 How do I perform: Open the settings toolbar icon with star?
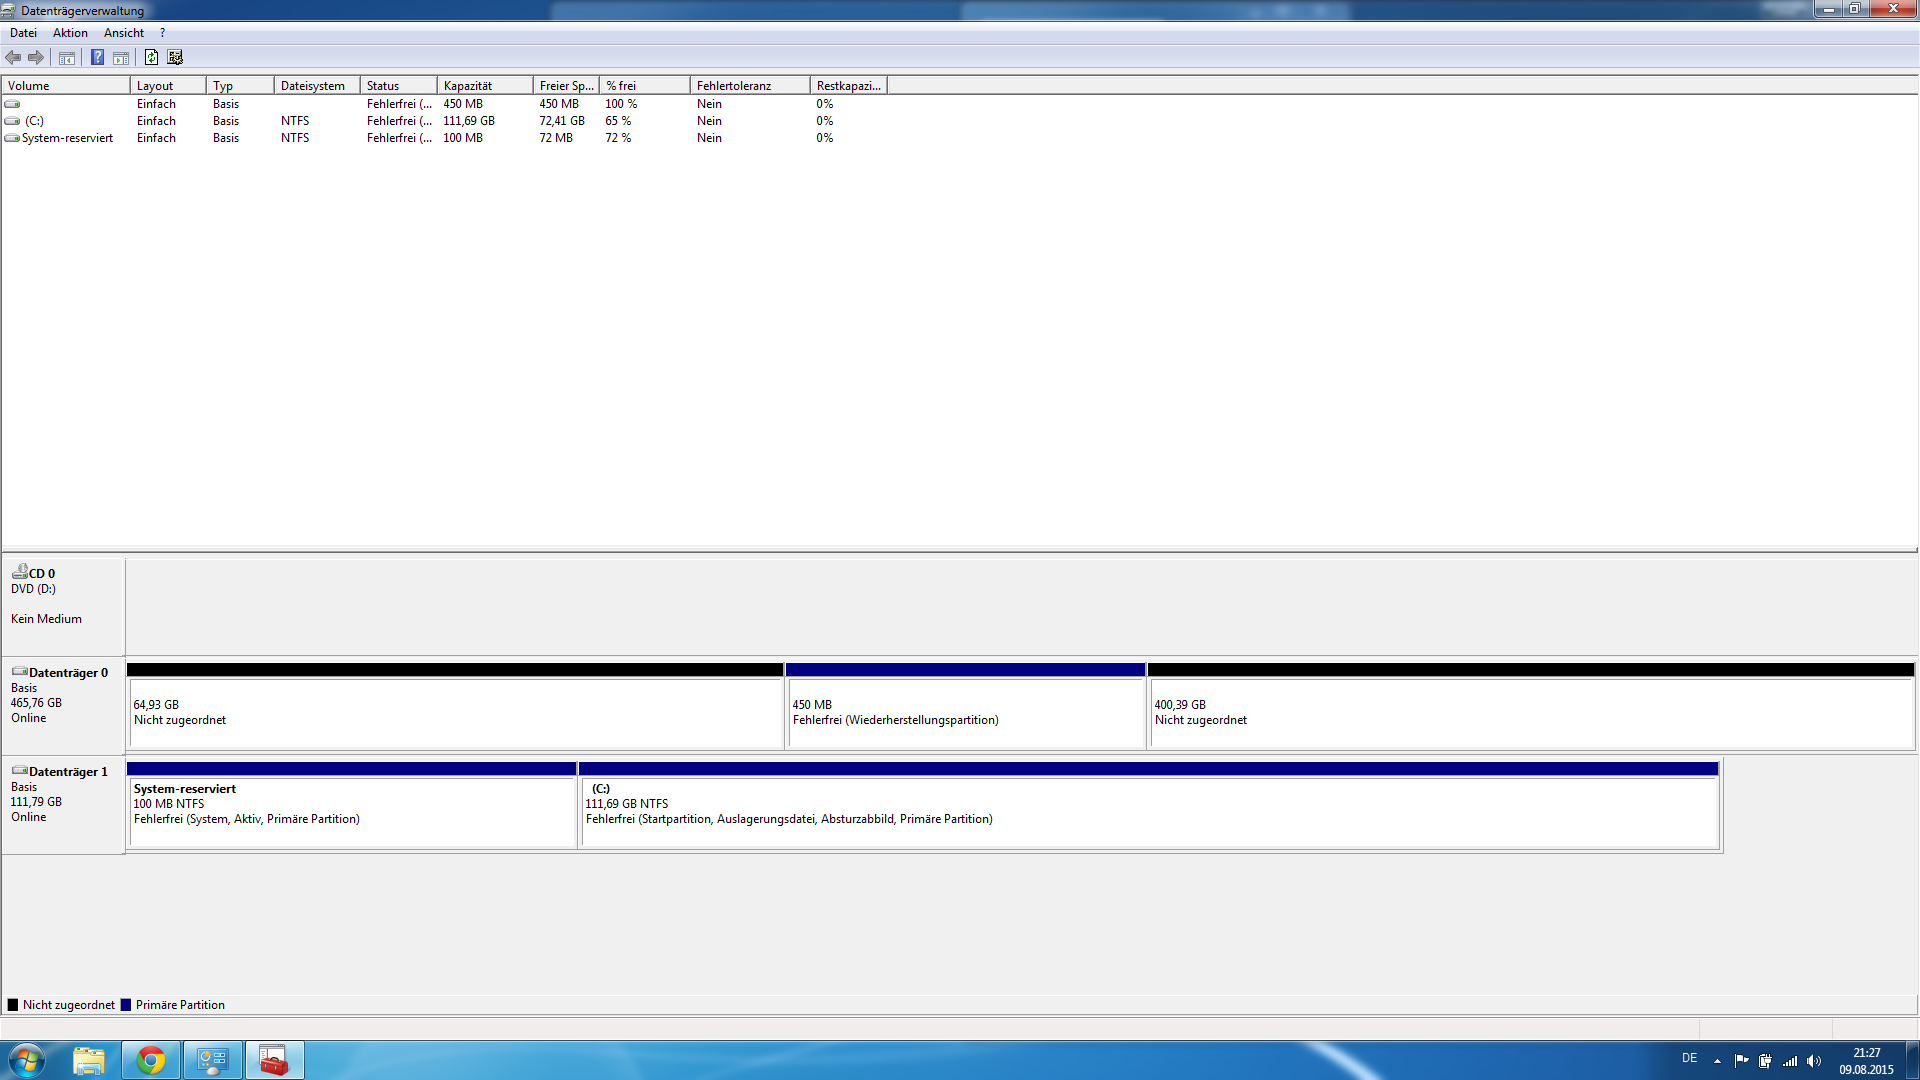tap(175, 58)
